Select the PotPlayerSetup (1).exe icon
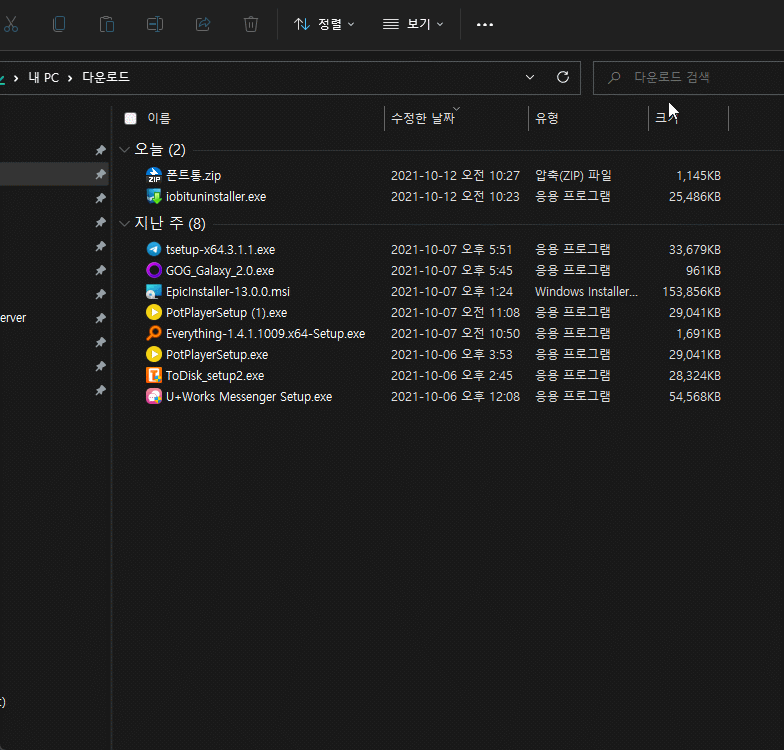 [154, 312]
